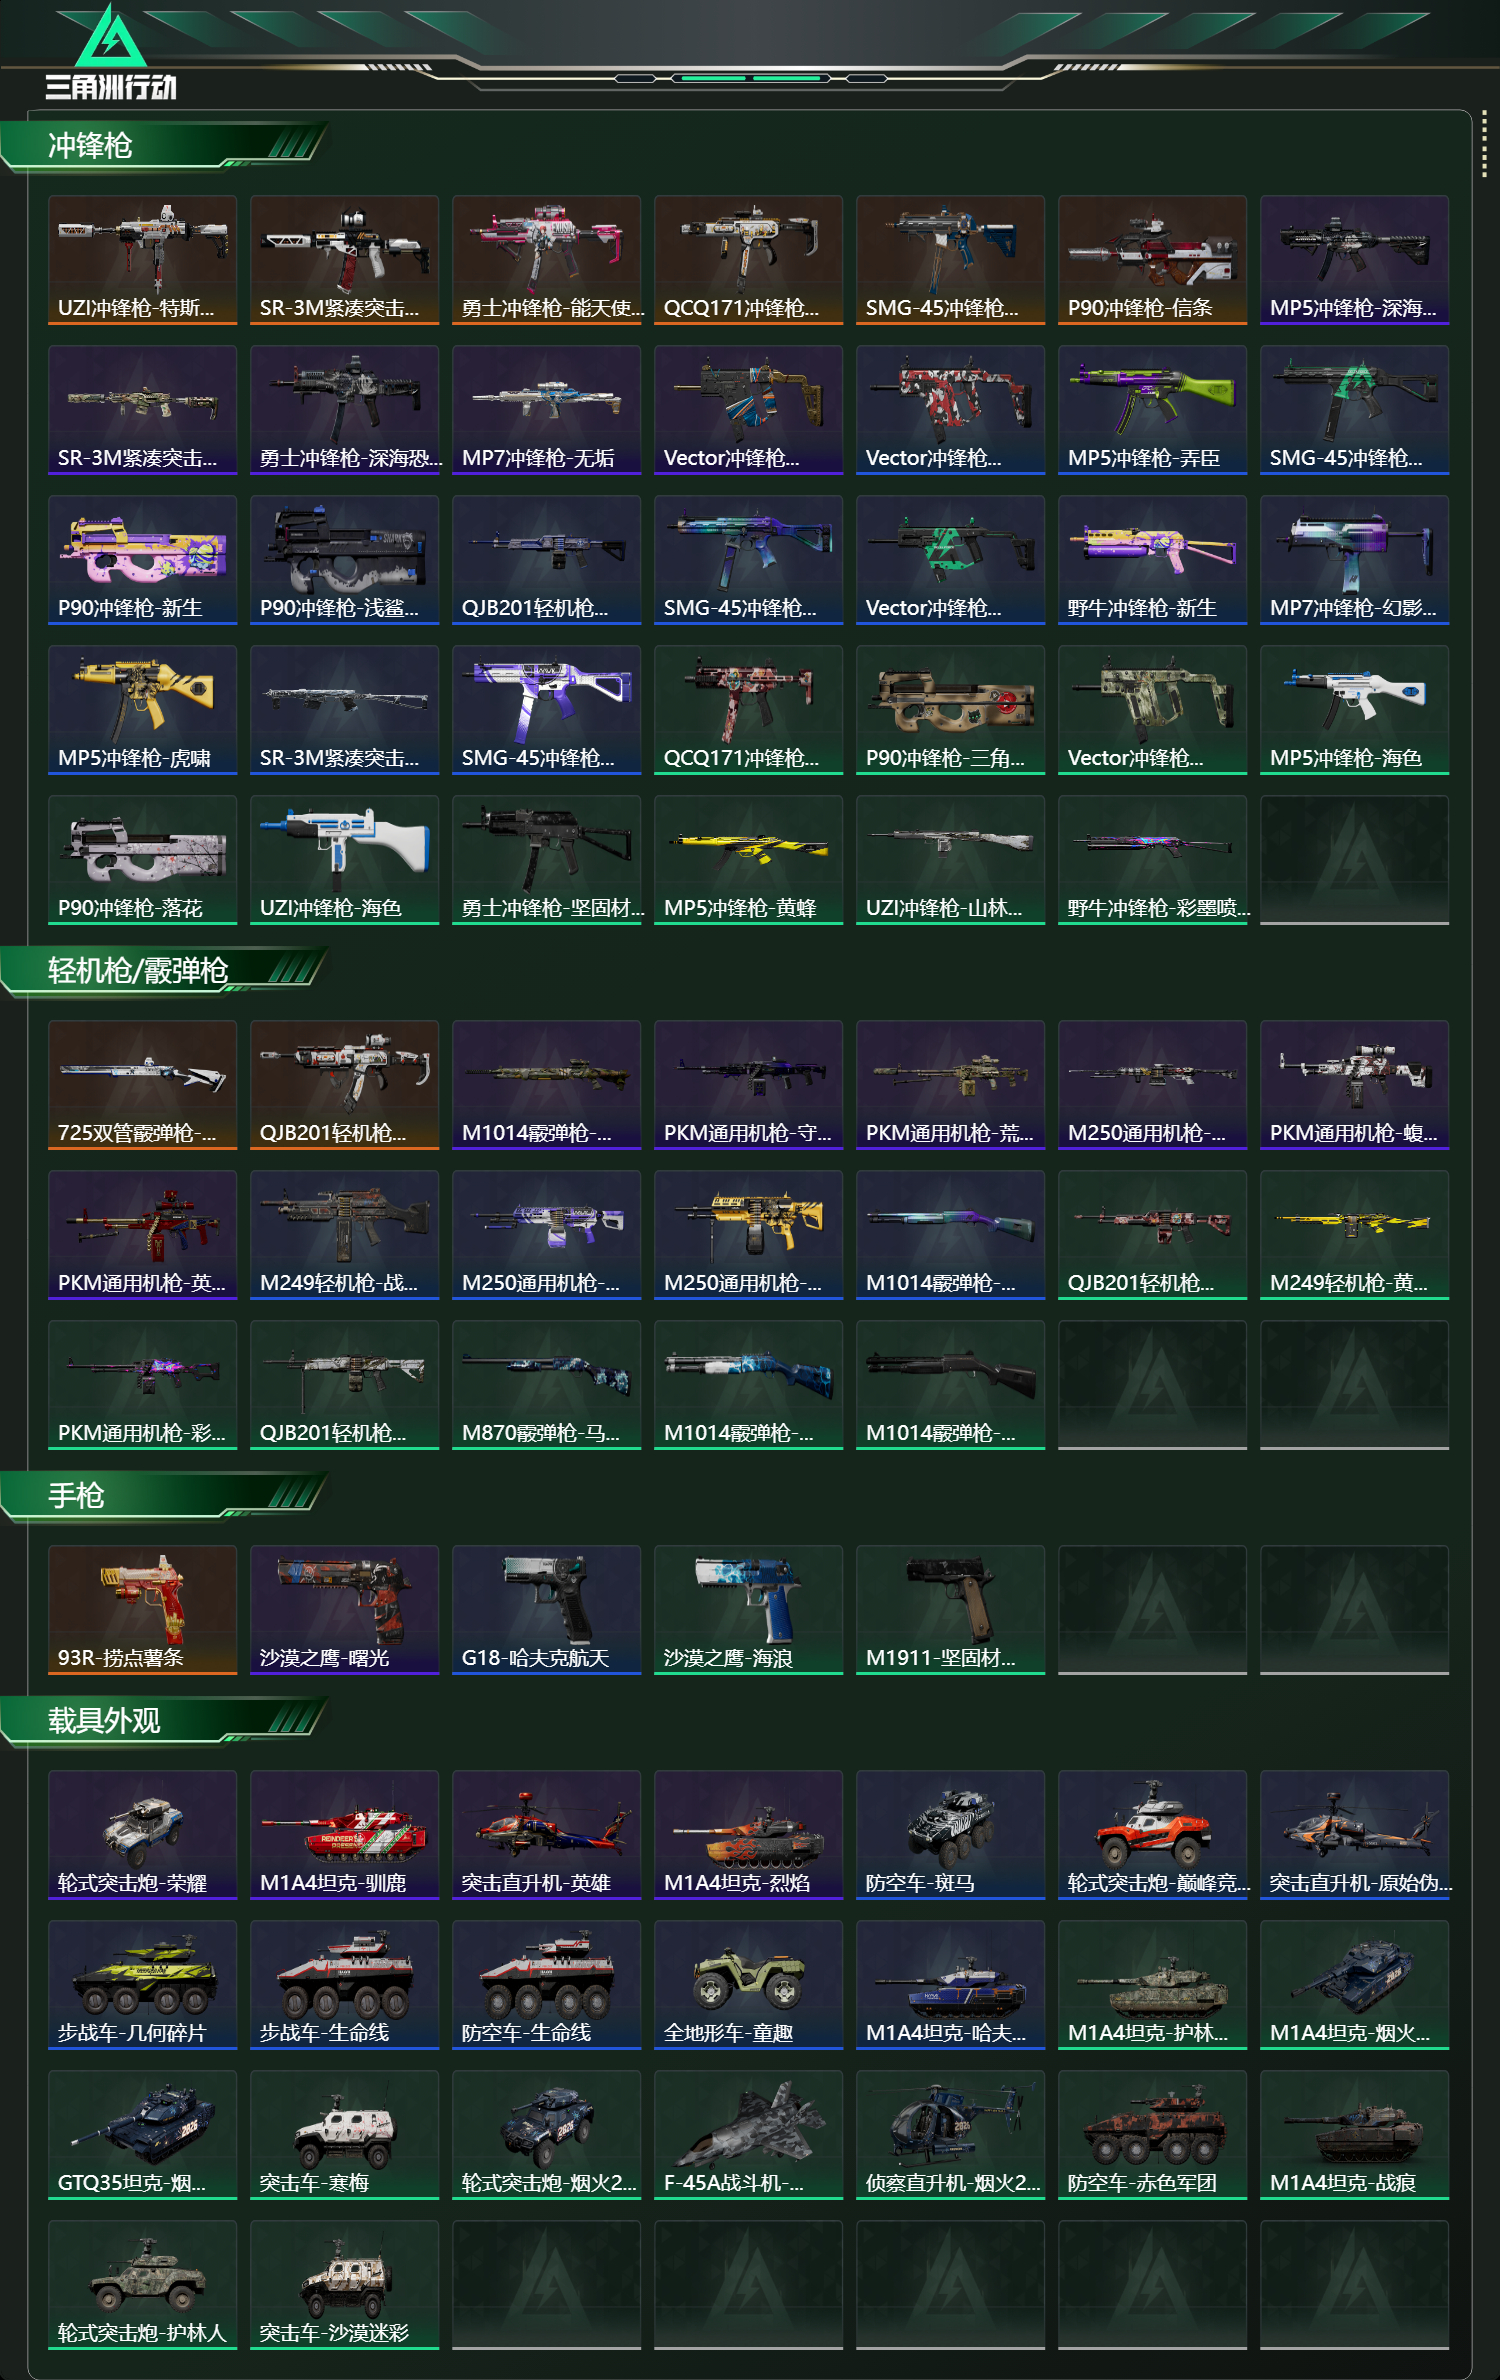Select the P90冲锋枪-信条 skin
The image size is (1500, 2380).
(1152, 260)
